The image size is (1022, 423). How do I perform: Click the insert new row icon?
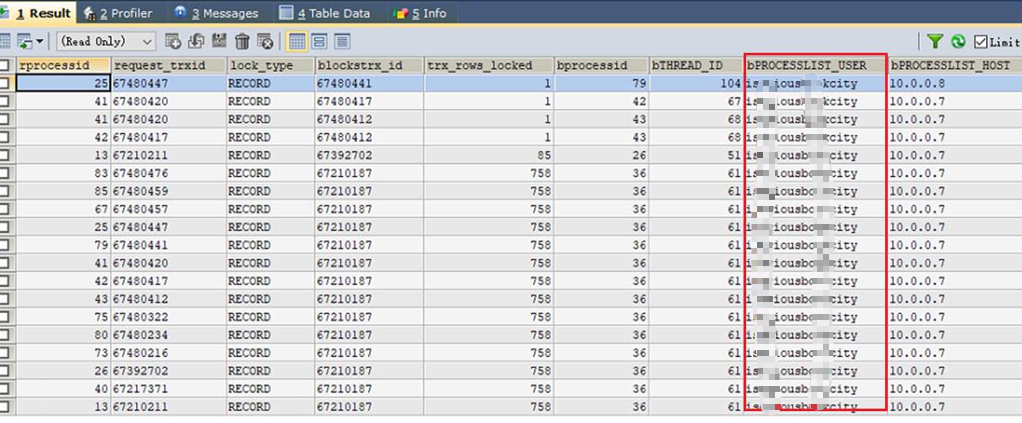[173, 41]
